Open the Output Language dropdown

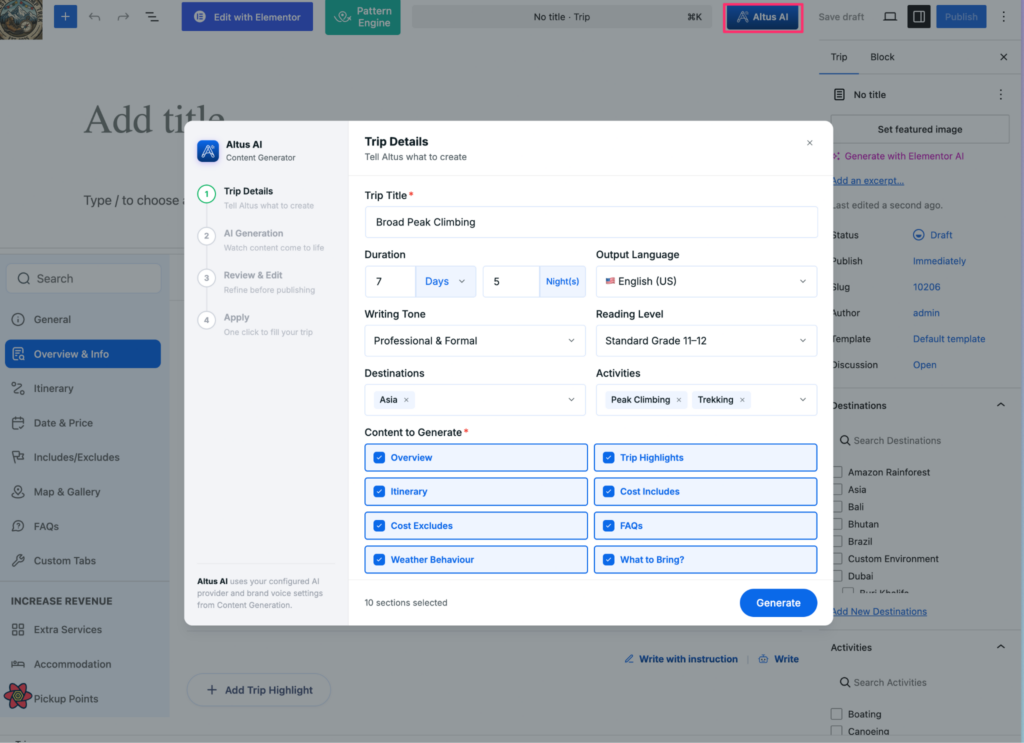click(x=706, y=281)
